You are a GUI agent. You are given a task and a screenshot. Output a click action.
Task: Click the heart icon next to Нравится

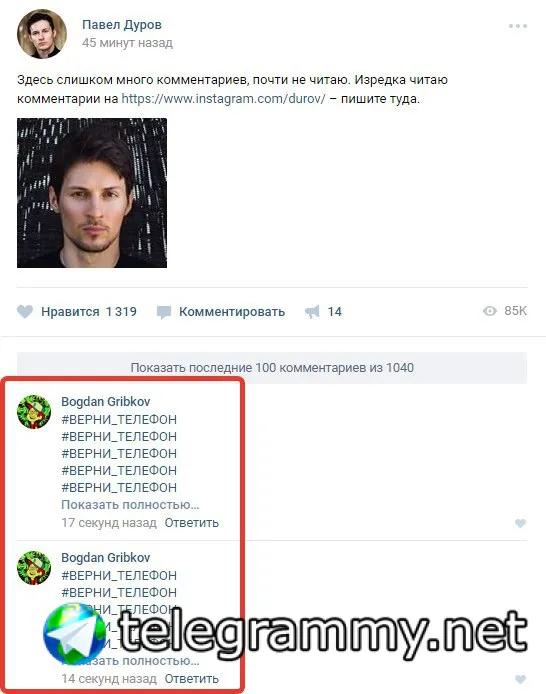tap(25, 312)
